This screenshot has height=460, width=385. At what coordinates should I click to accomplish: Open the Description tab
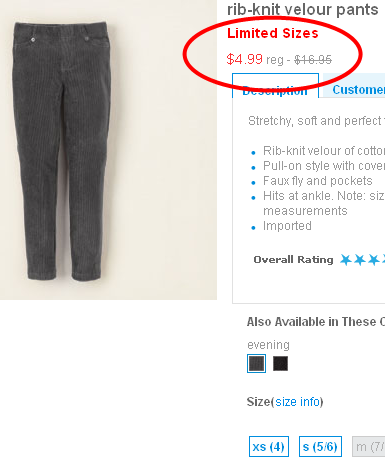275,86
